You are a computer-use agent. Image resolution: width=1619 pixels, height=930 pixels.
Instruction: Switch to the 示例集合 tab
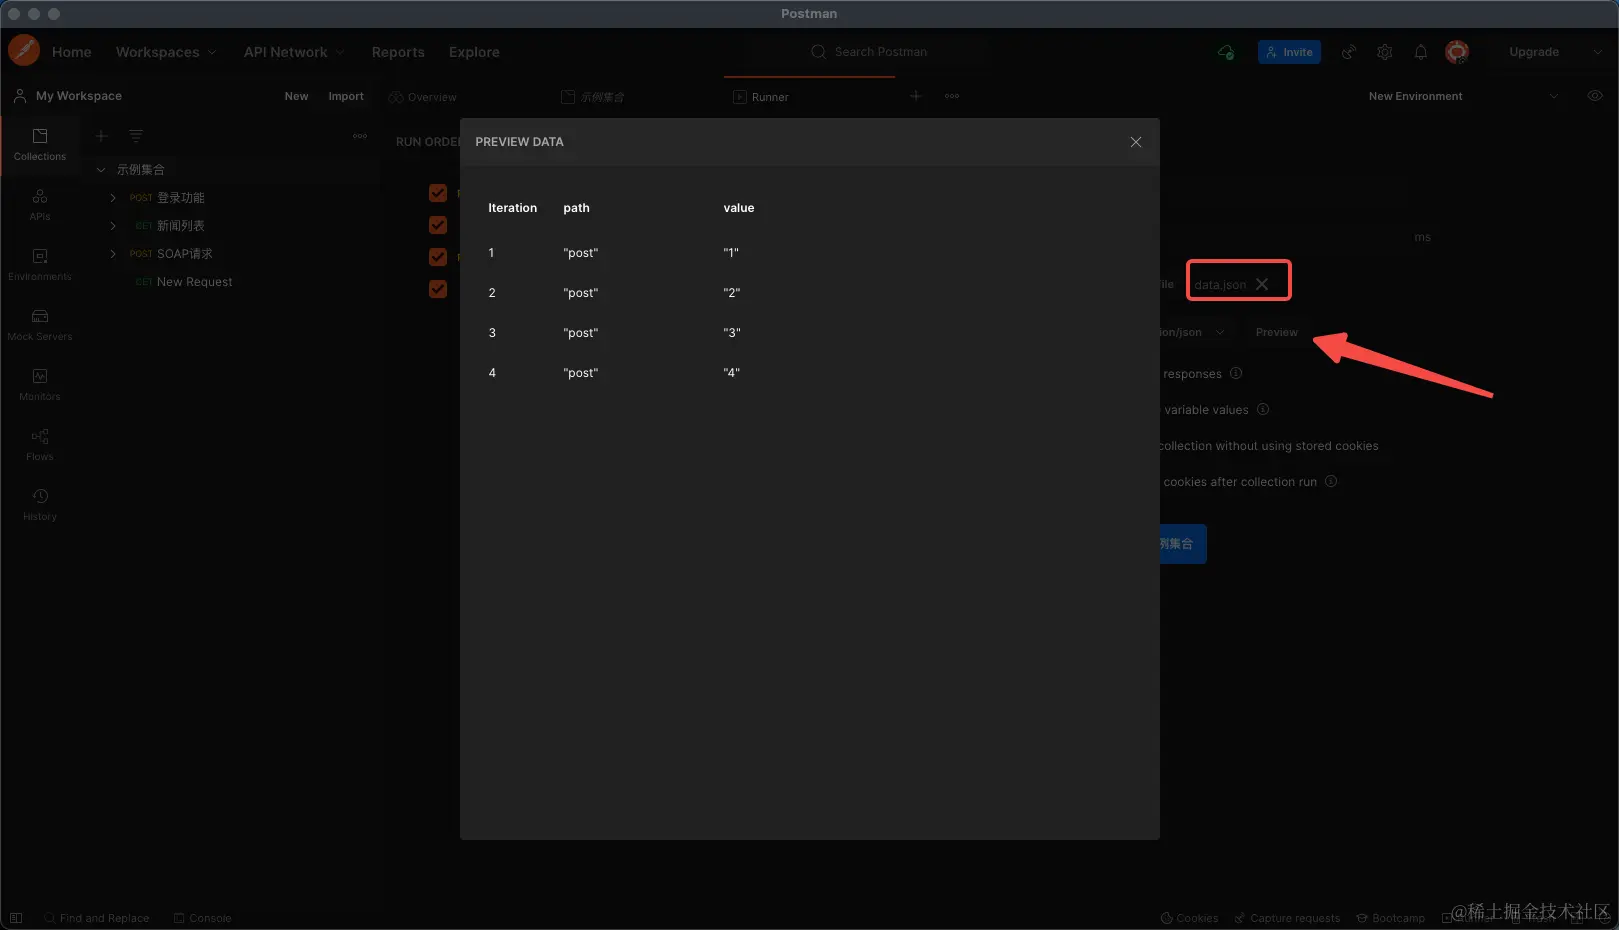tap(593, 97)
